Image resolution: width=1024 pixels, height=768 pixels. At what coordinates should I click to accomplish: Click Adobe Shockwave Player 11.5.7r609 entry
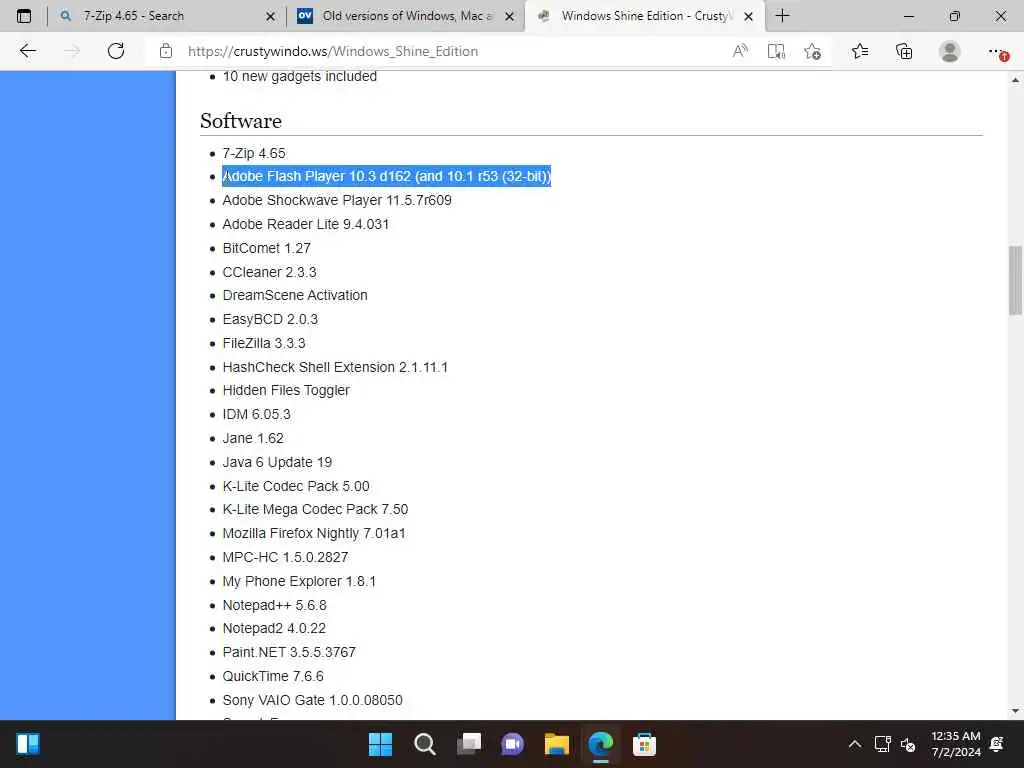tap(337, 200)
